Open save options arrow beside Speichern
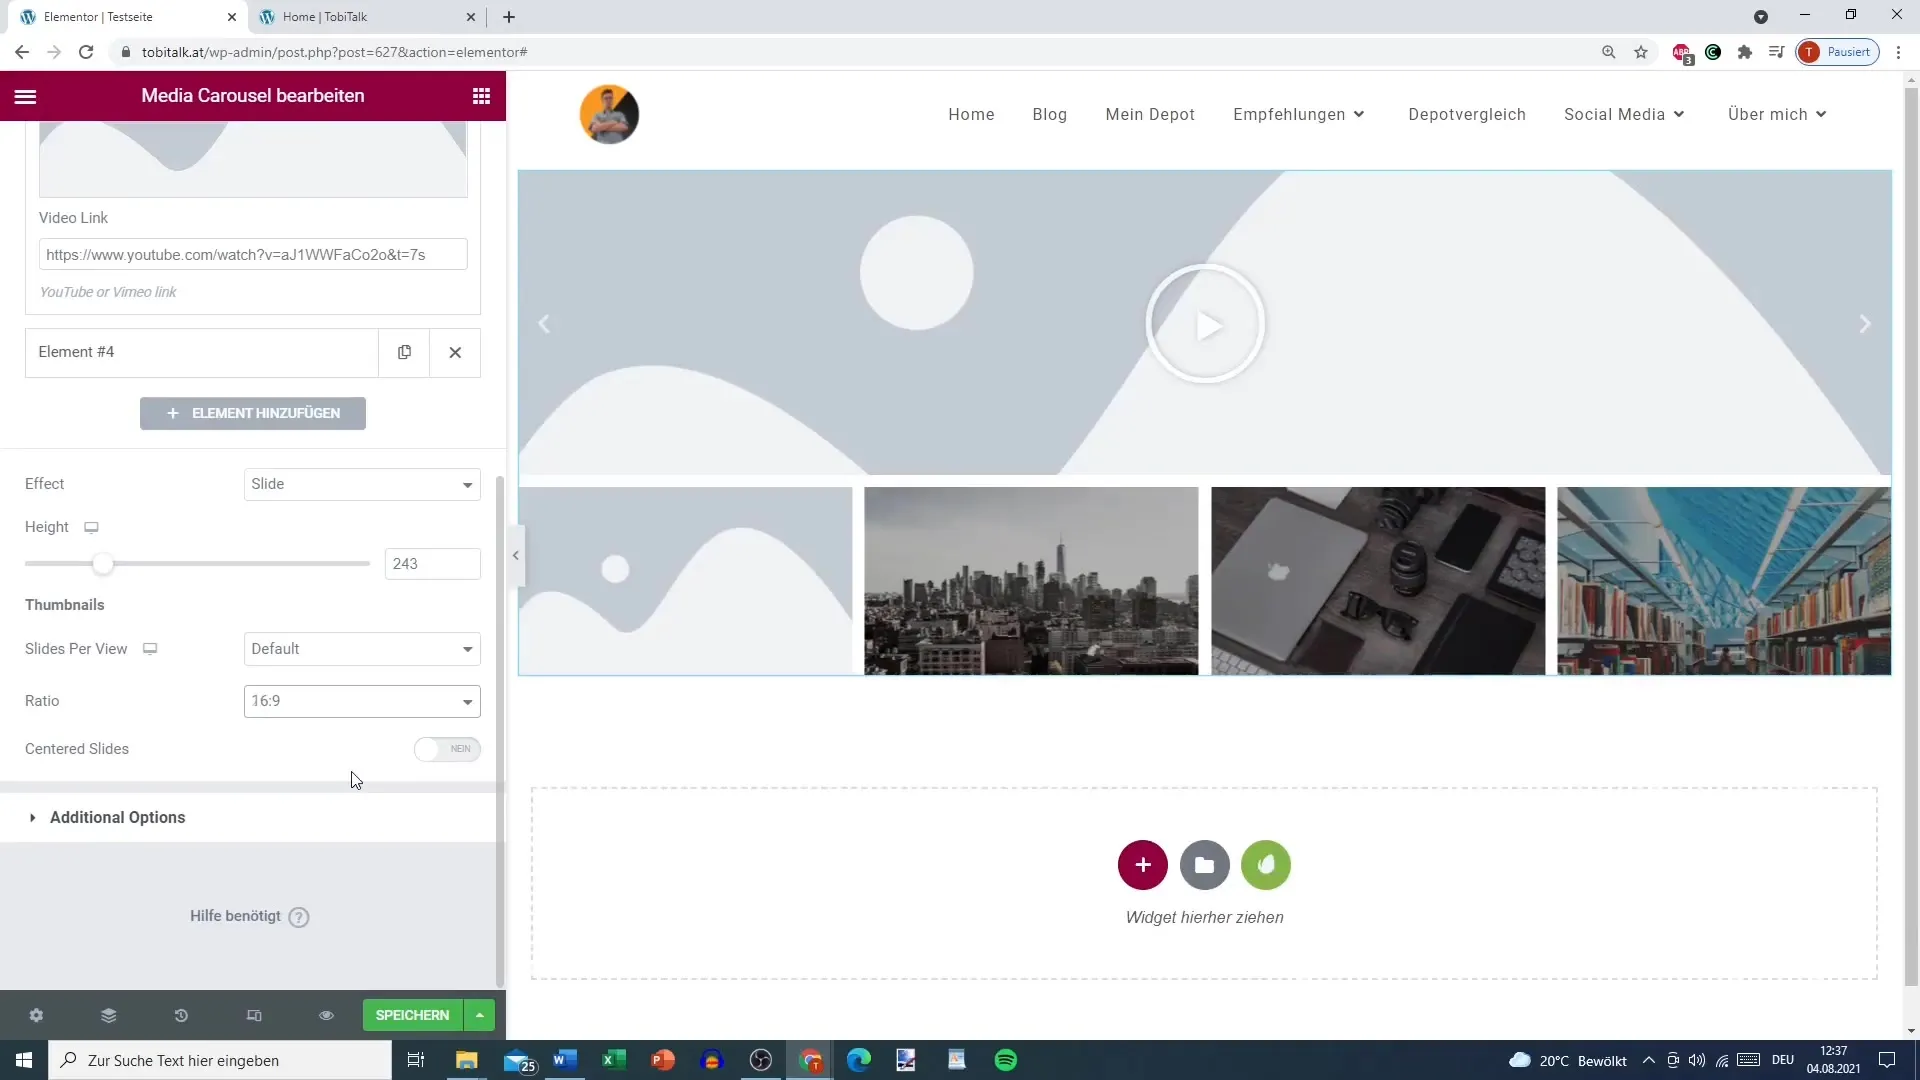 (x=480, y=1015)
